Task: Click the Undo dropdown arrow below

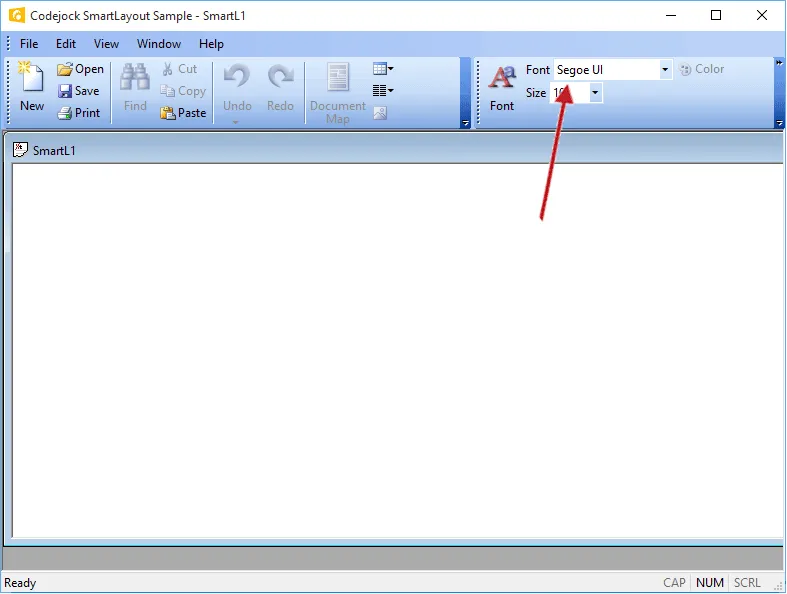Action: click(236, 122)
